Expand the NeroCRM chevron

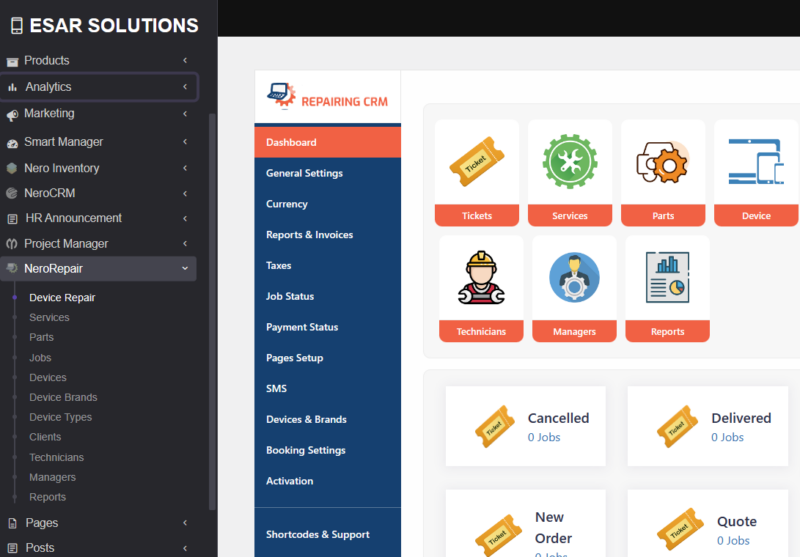(x=185, y=193)
